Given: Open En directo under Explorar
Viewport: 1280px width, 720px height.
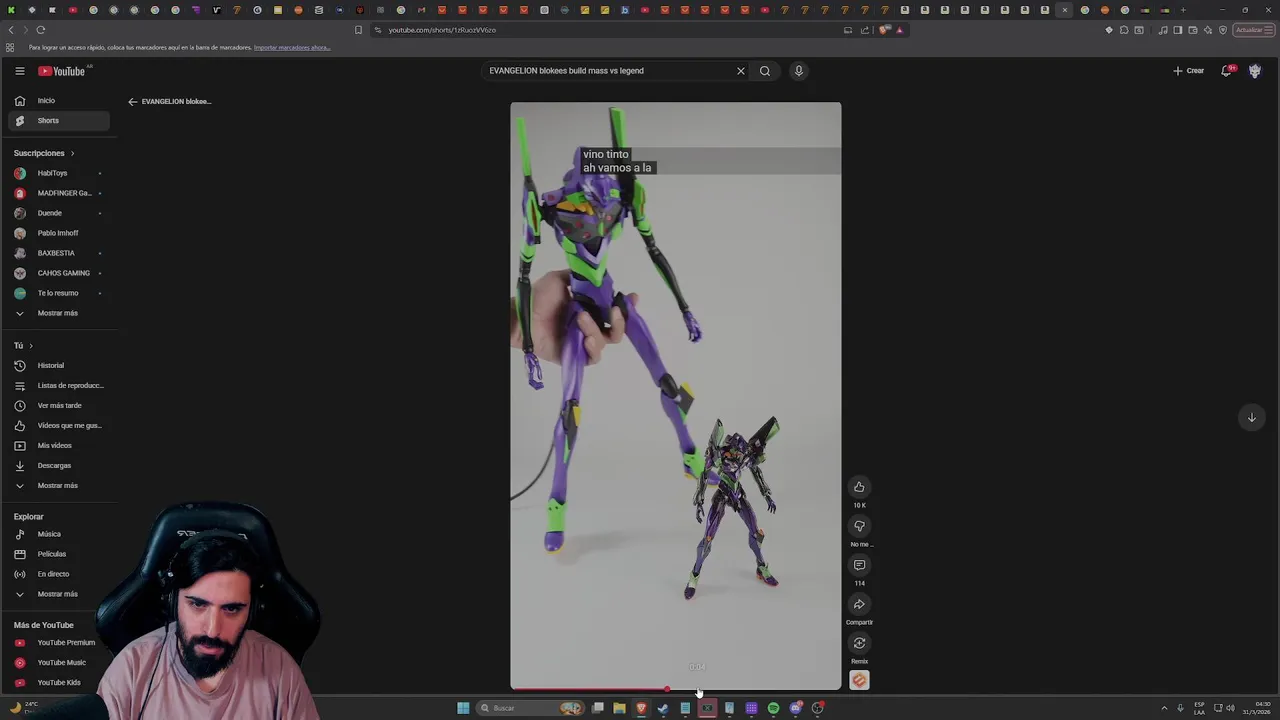Looking at the screenshot, I should (58, 574).
